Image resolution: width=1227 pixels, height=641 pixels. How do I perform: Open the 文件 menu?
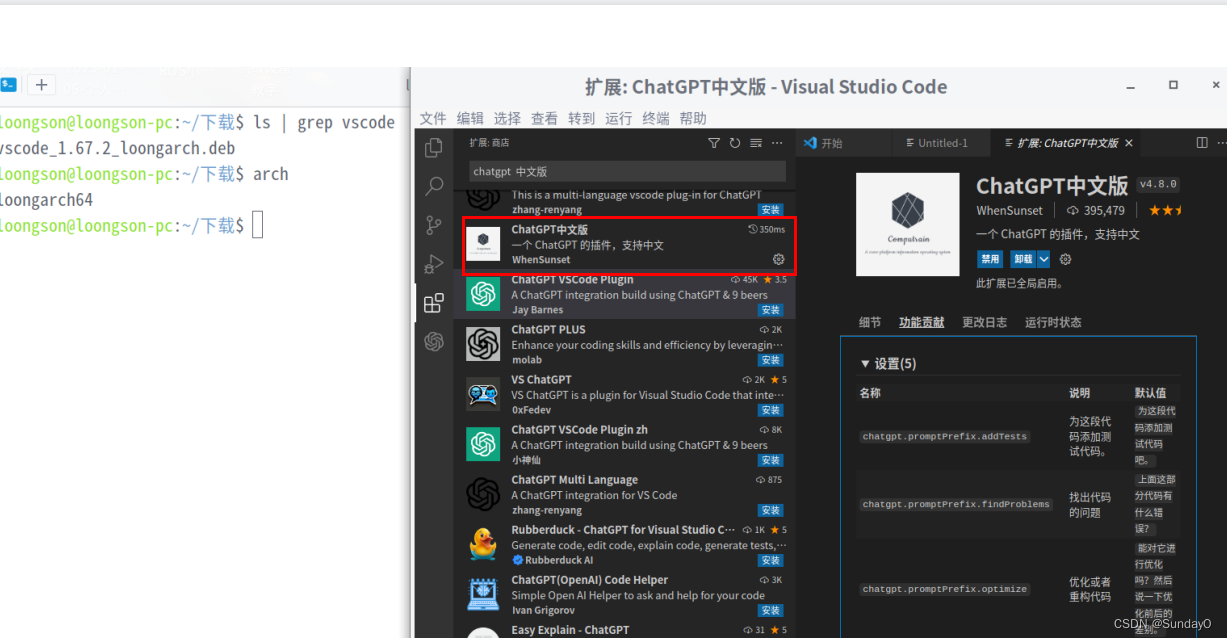coord(433,118)
